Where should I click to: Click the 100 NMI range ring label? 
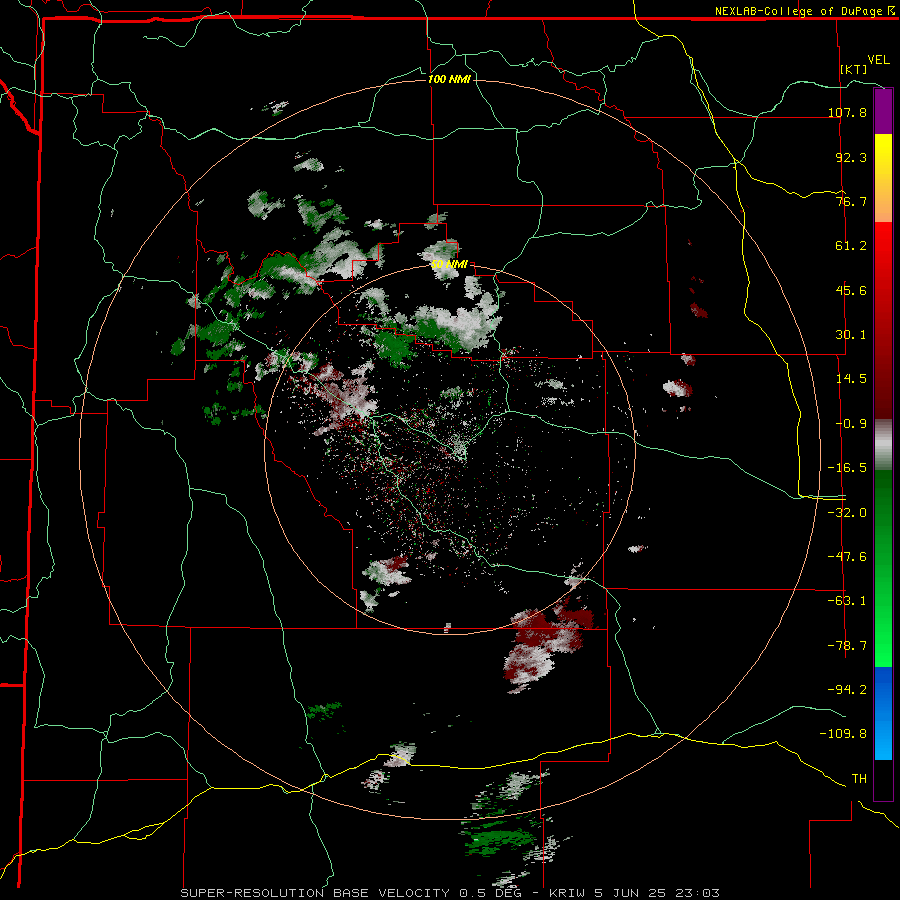tap(449, 79)
